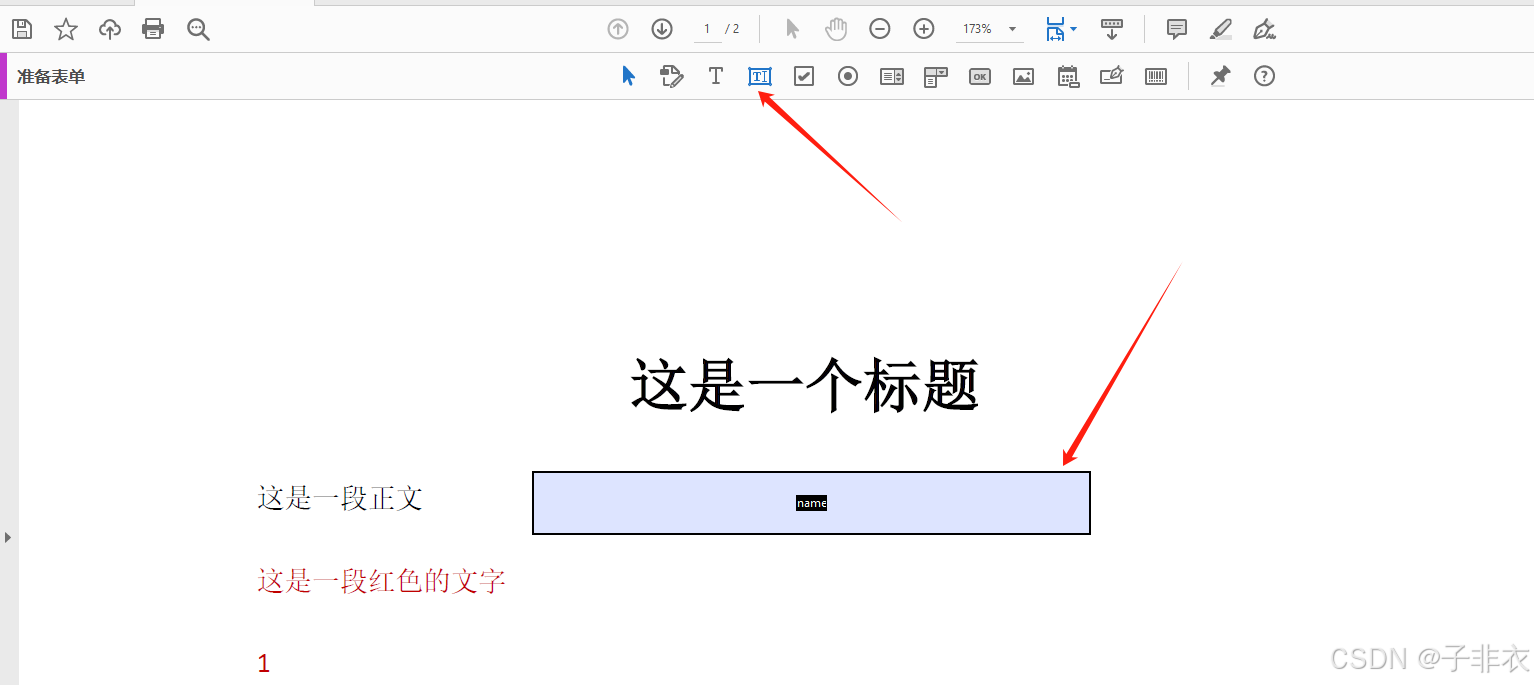Pin to keep the current tool selected

(1219, 76)
